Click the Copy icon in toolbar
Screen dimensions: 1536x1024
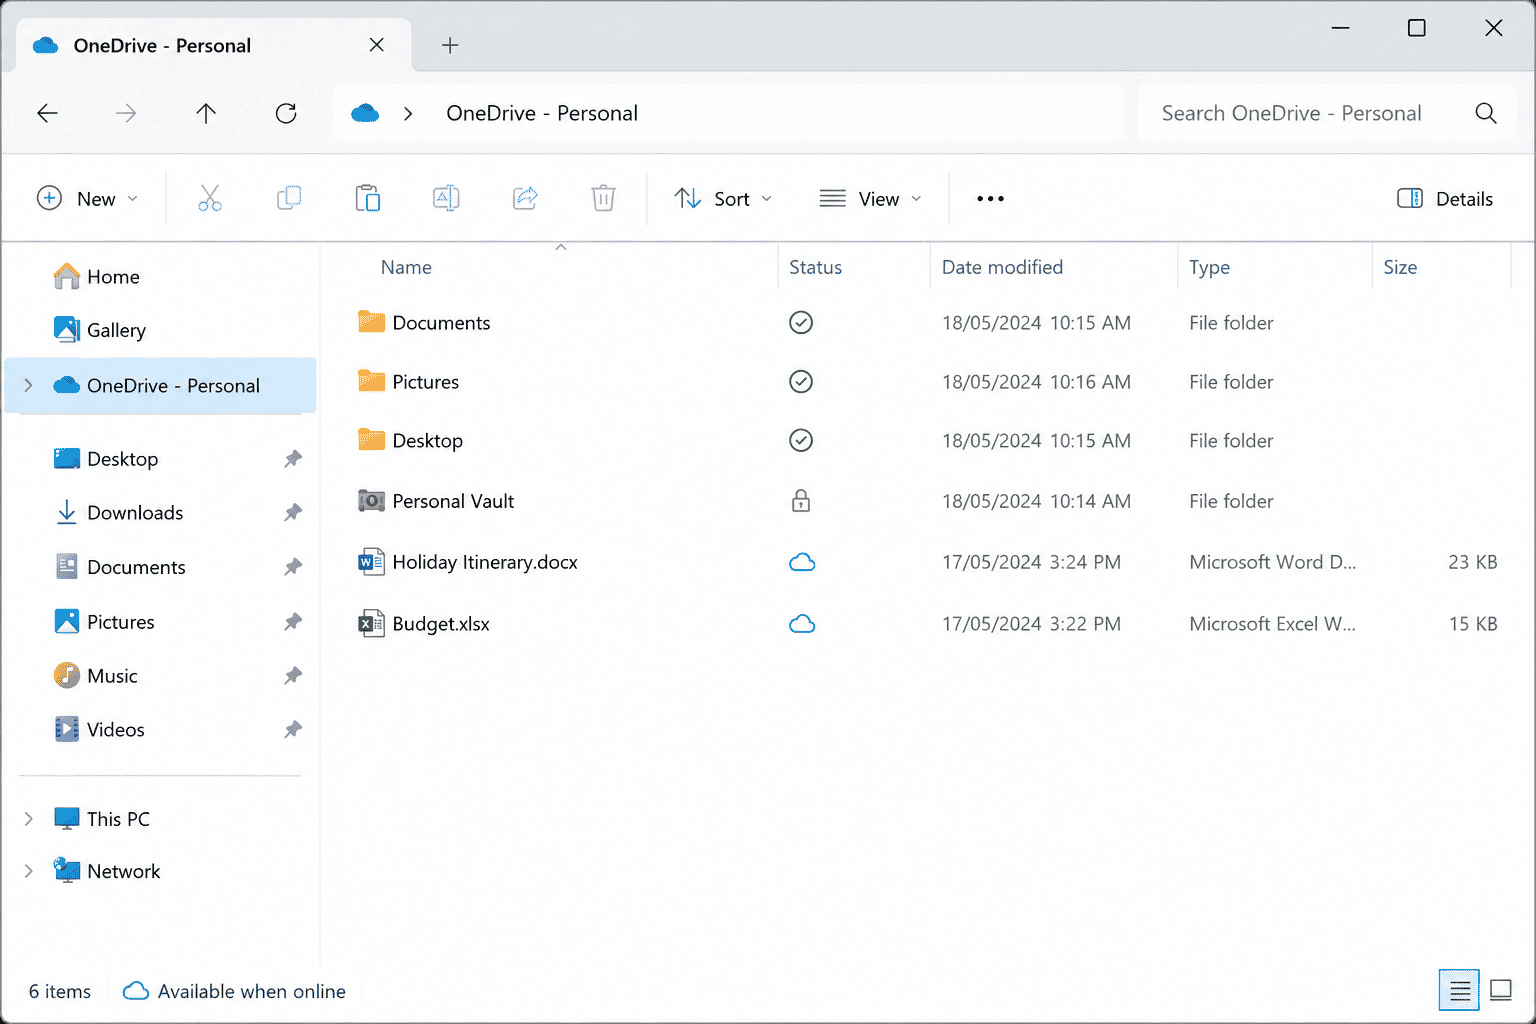tap(289, 198)
